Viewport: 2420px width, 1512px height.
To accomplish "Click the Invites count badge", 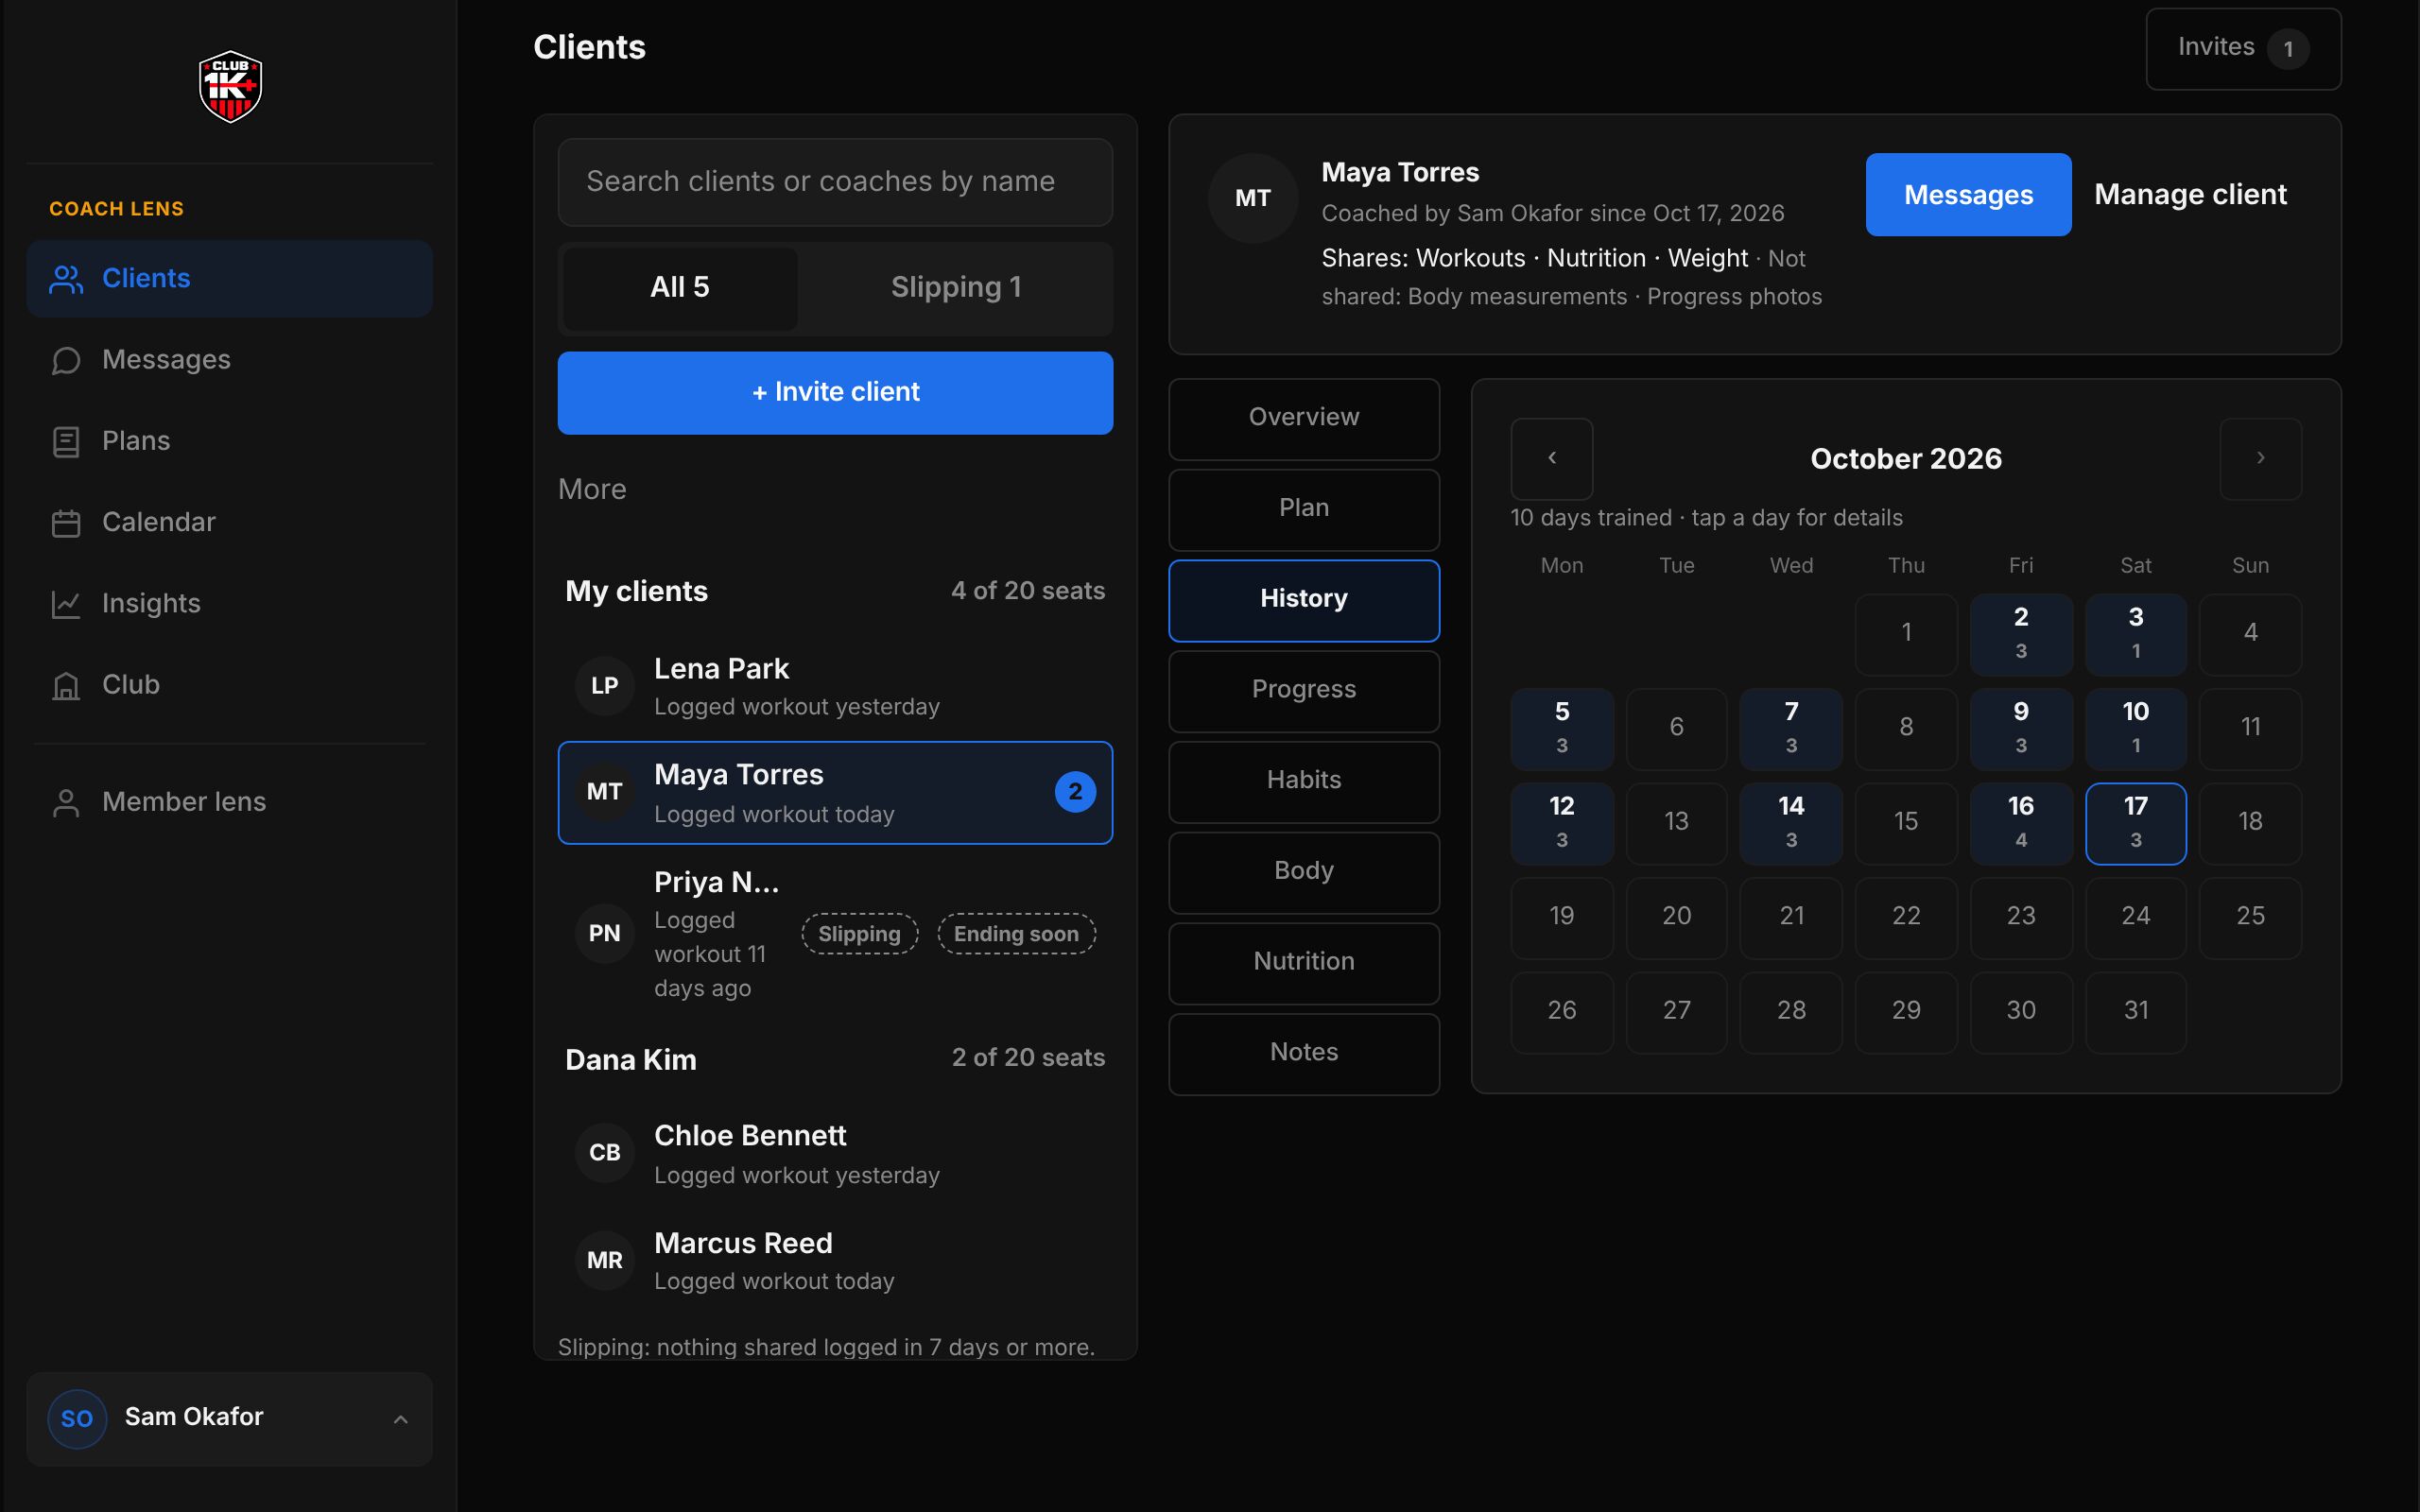I will tap(2288, 49).
